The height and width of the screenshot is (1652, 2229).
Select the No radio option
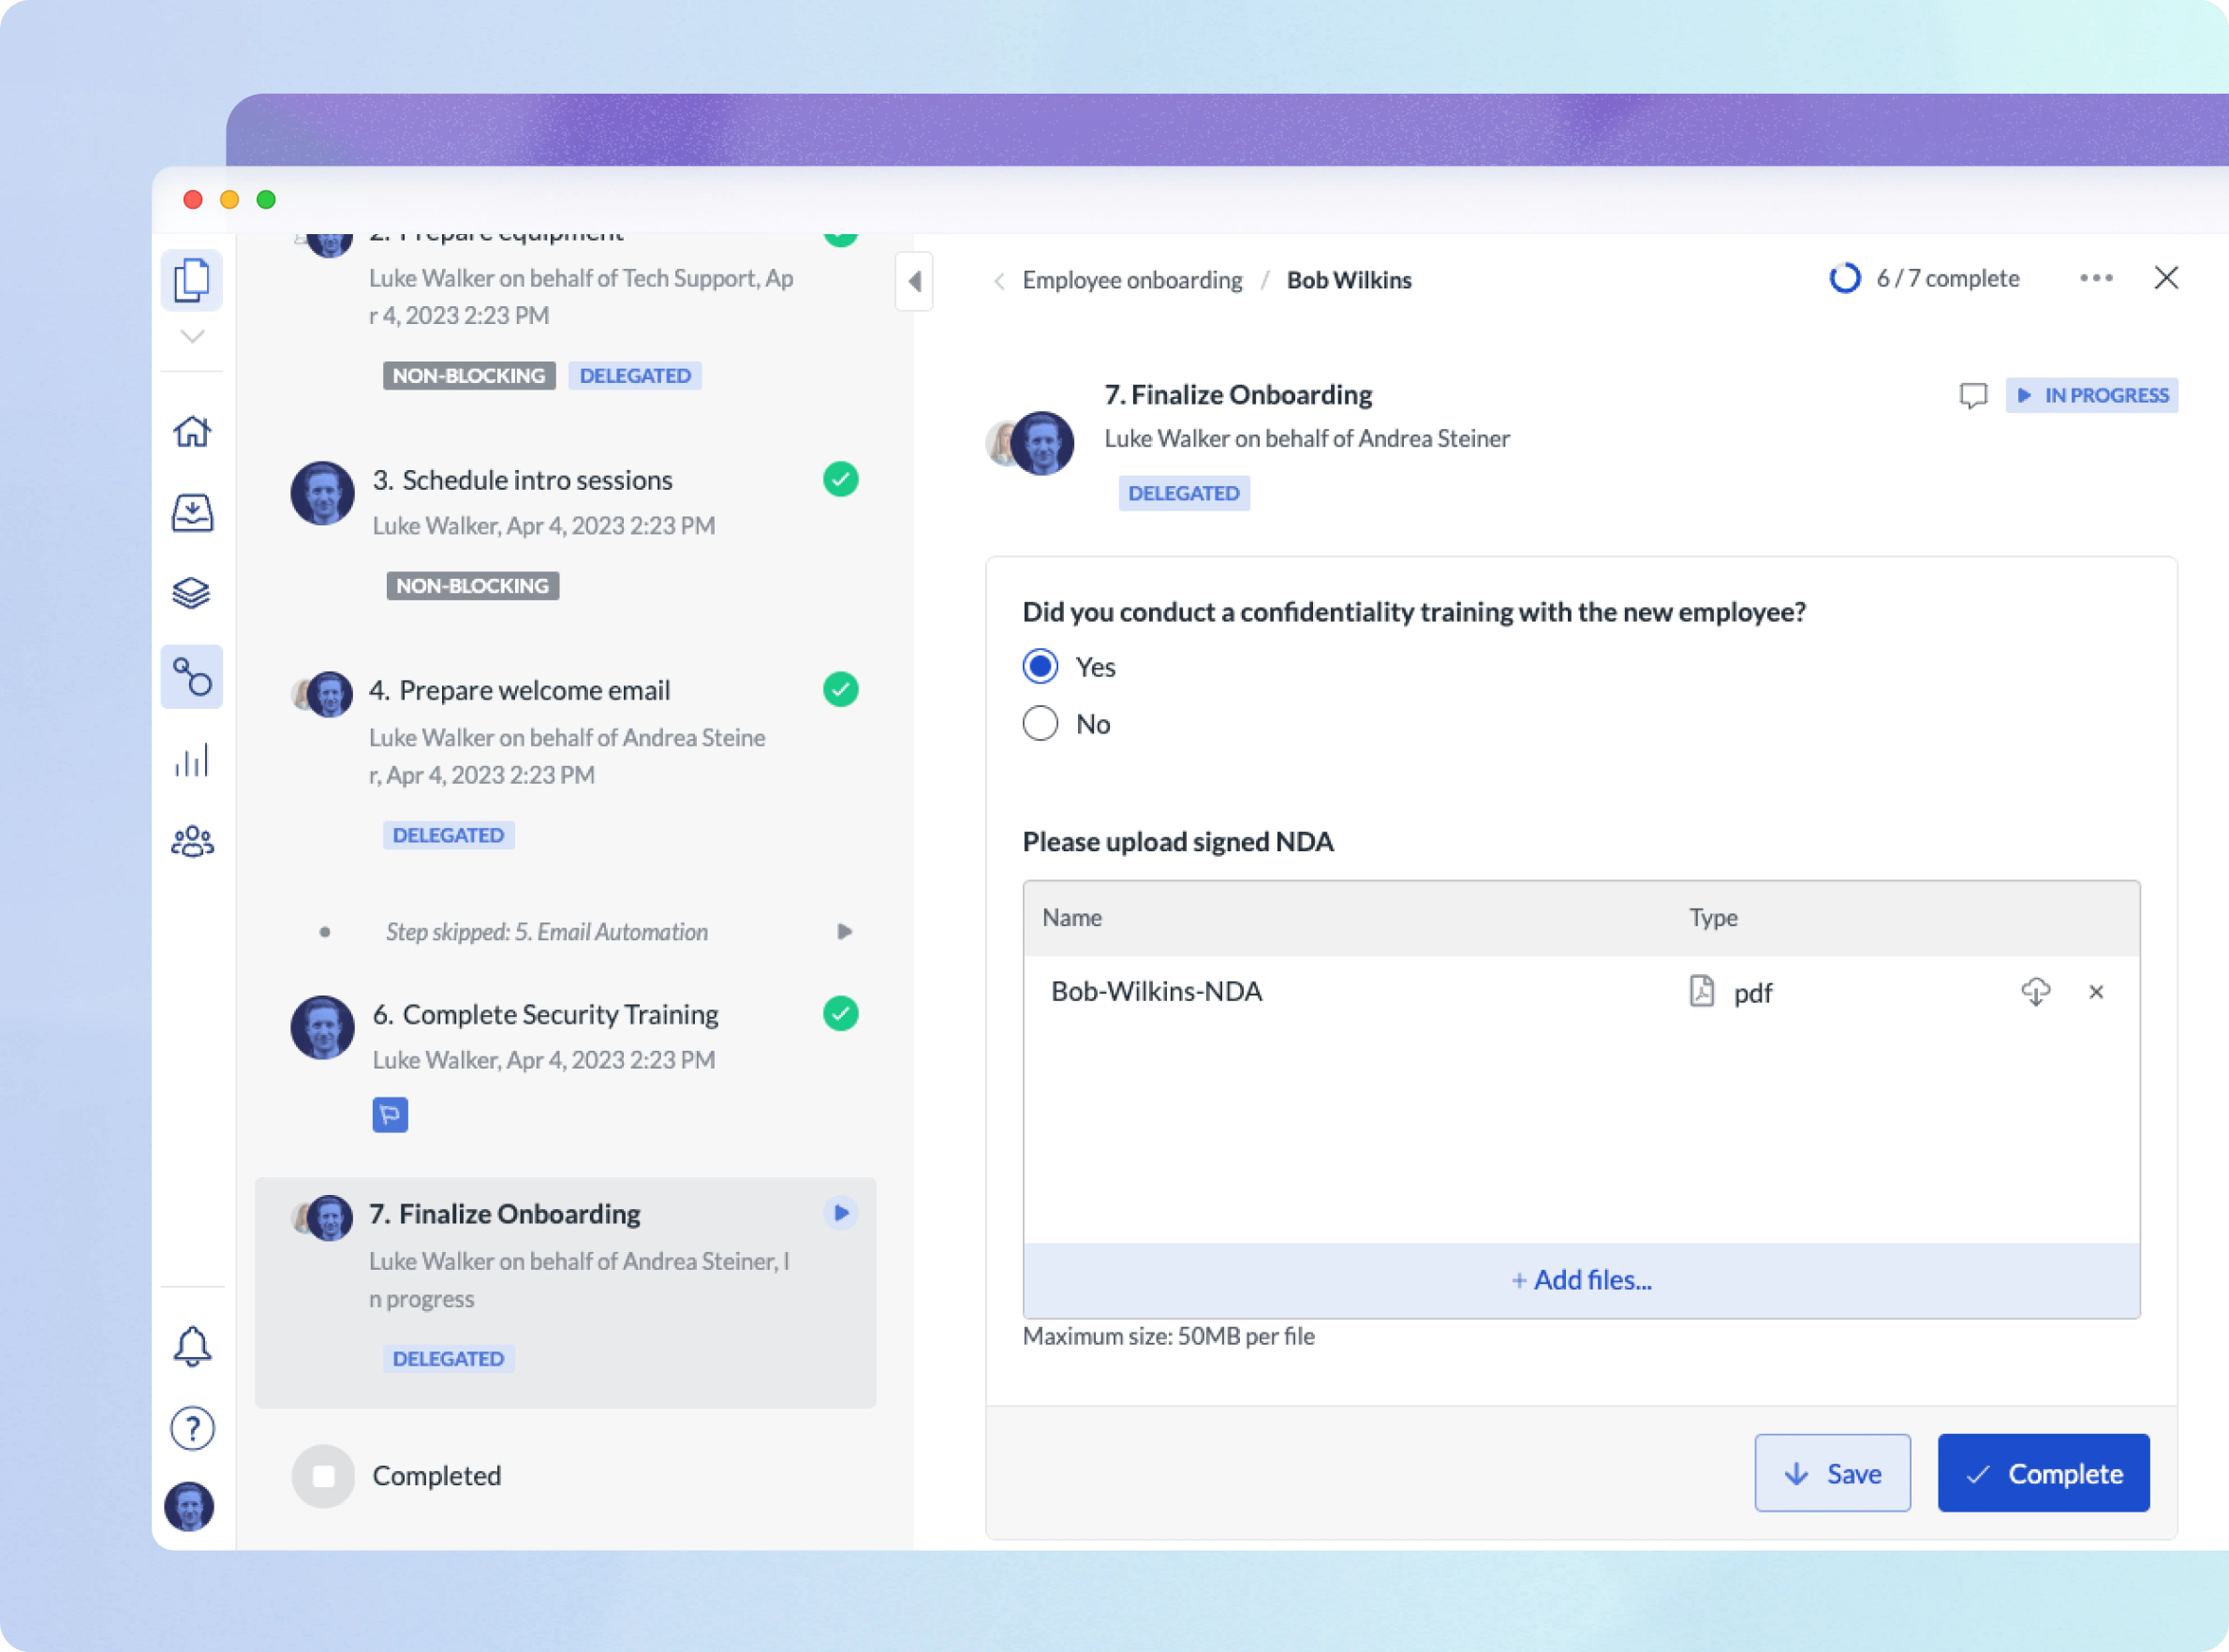pyautogui.click(x=1040, y=724)
